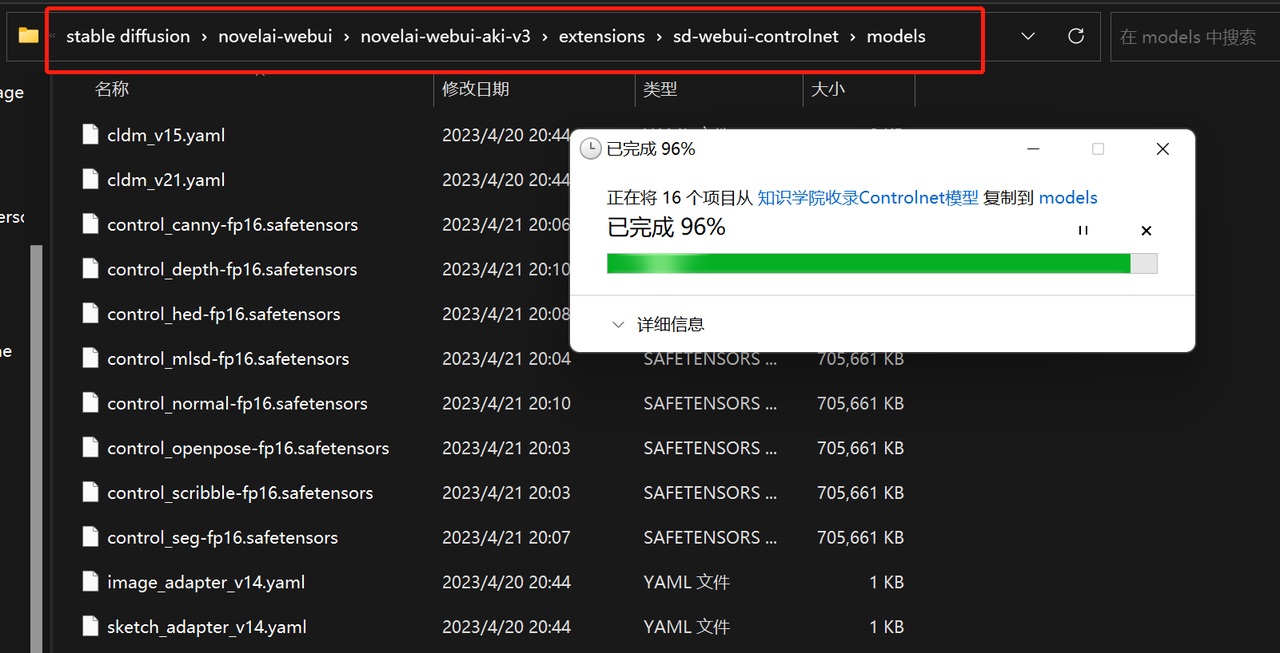The image size is (1280, 653).
Task: Click the navigation pane vertical scrollbar
Action: pos(37,448)
